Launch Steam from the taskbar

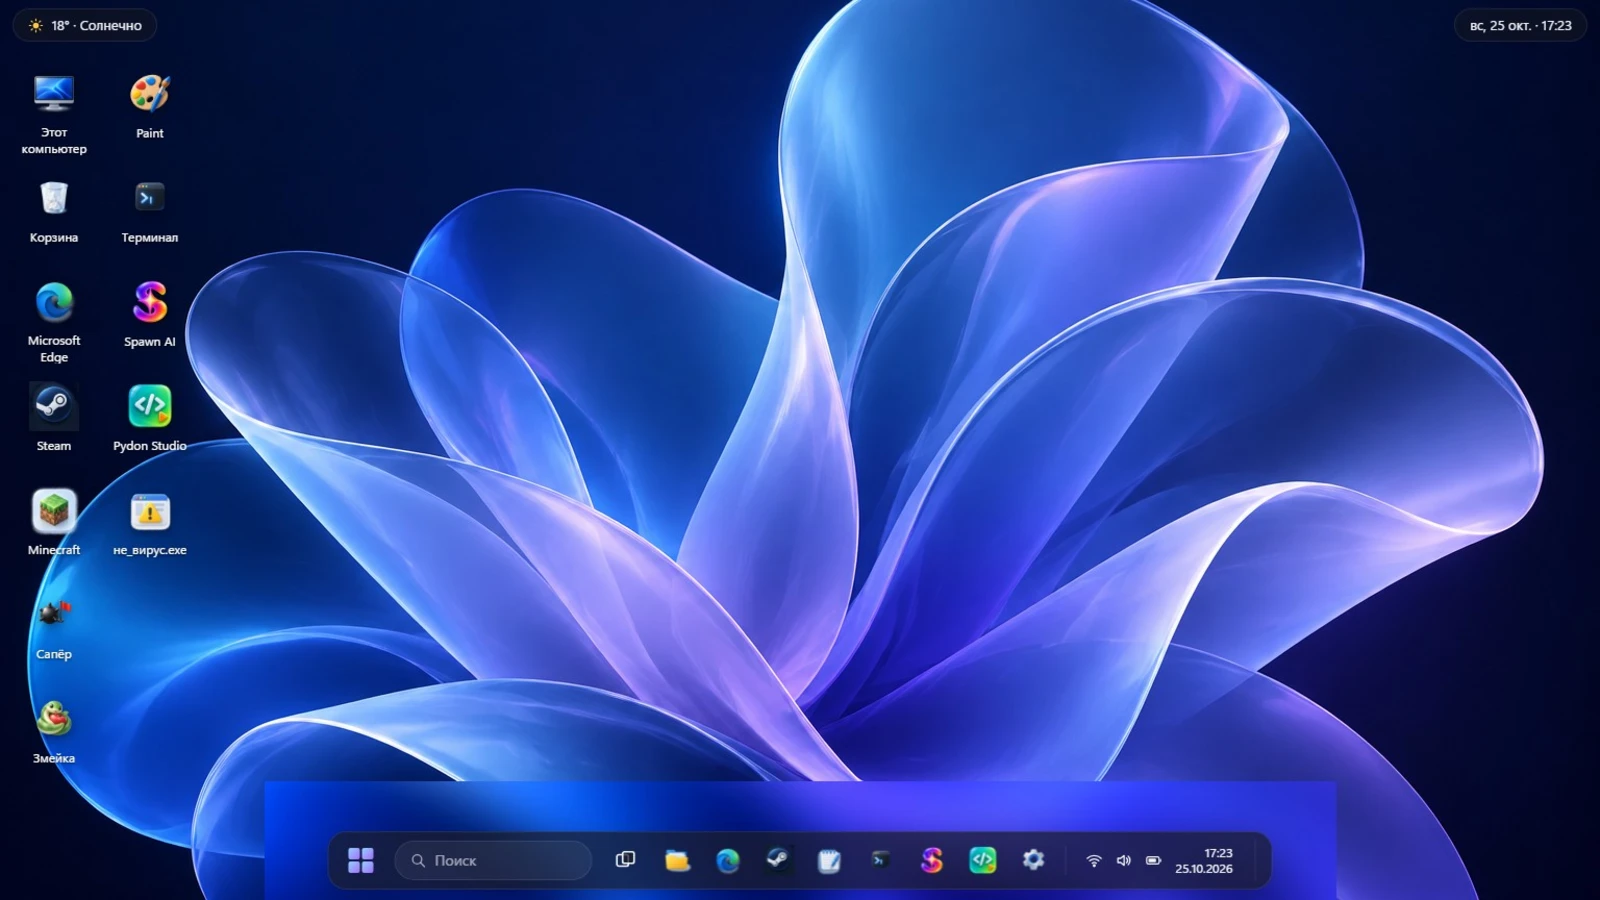point(778,860)
